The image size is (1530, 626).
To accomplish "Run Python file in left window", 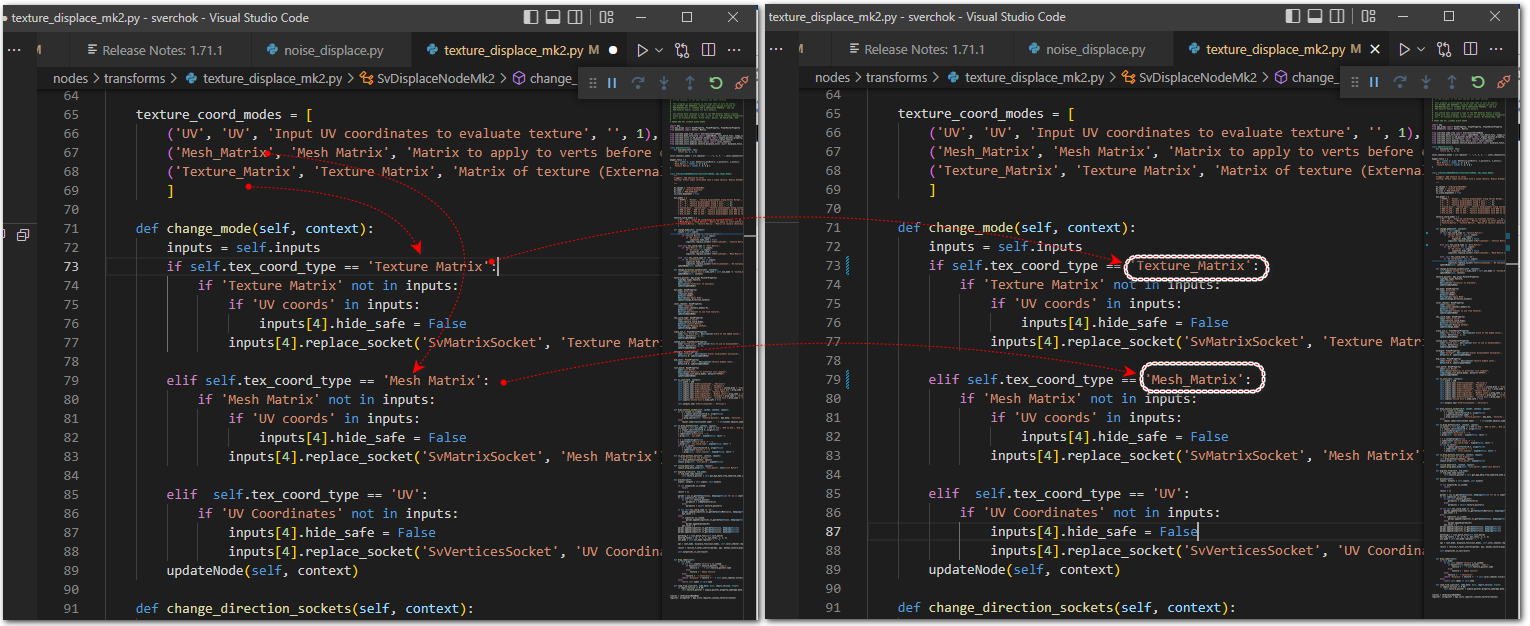I will pos(642,50).
